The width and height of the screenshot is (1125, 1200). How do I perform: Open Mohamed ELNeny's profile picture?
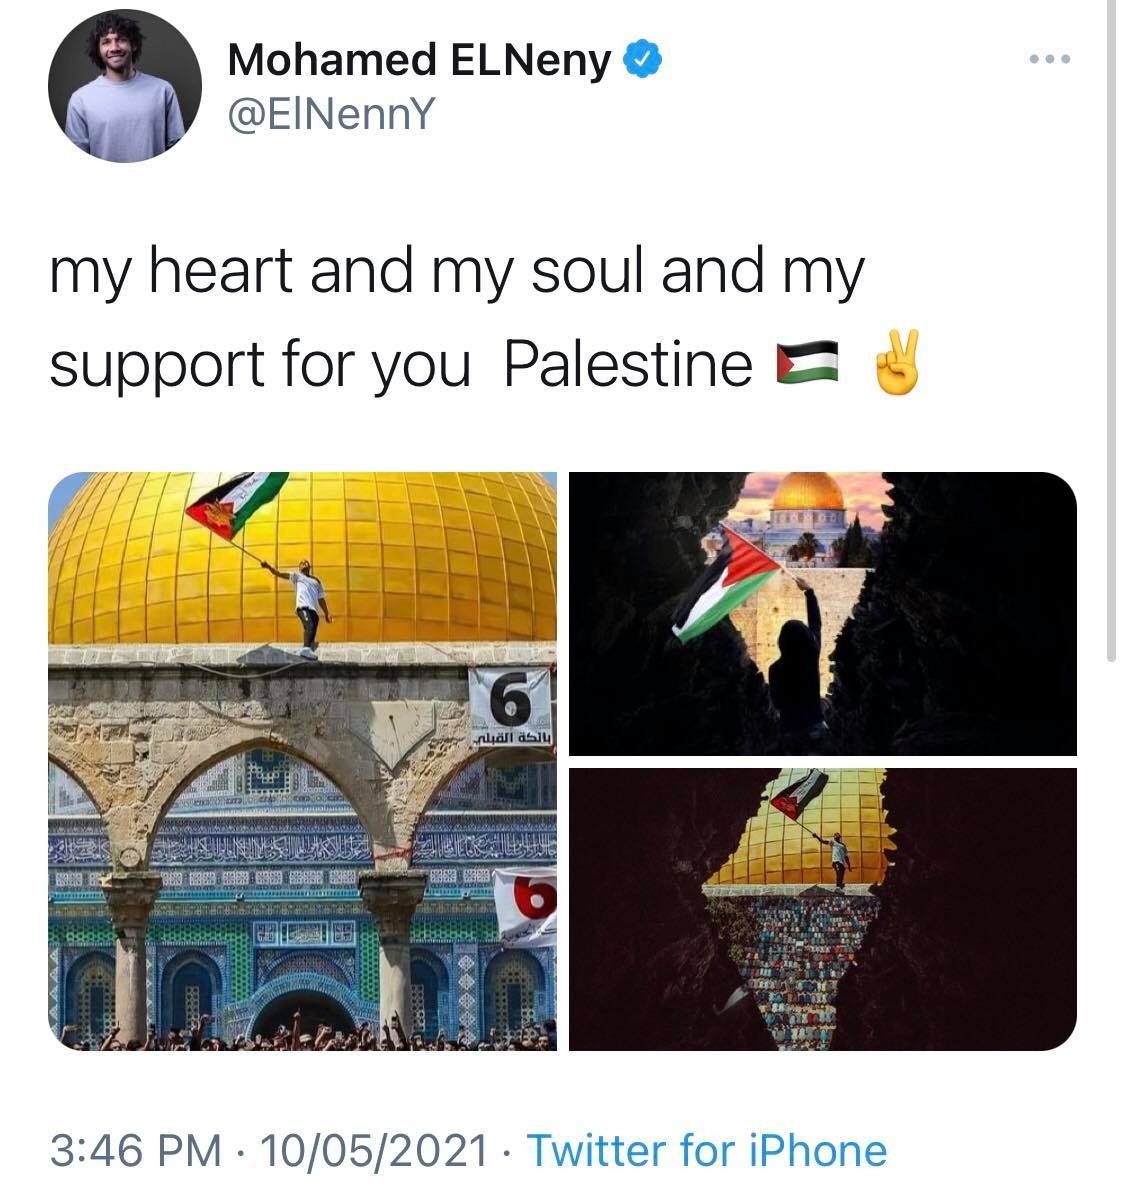(x=125, y=92)
